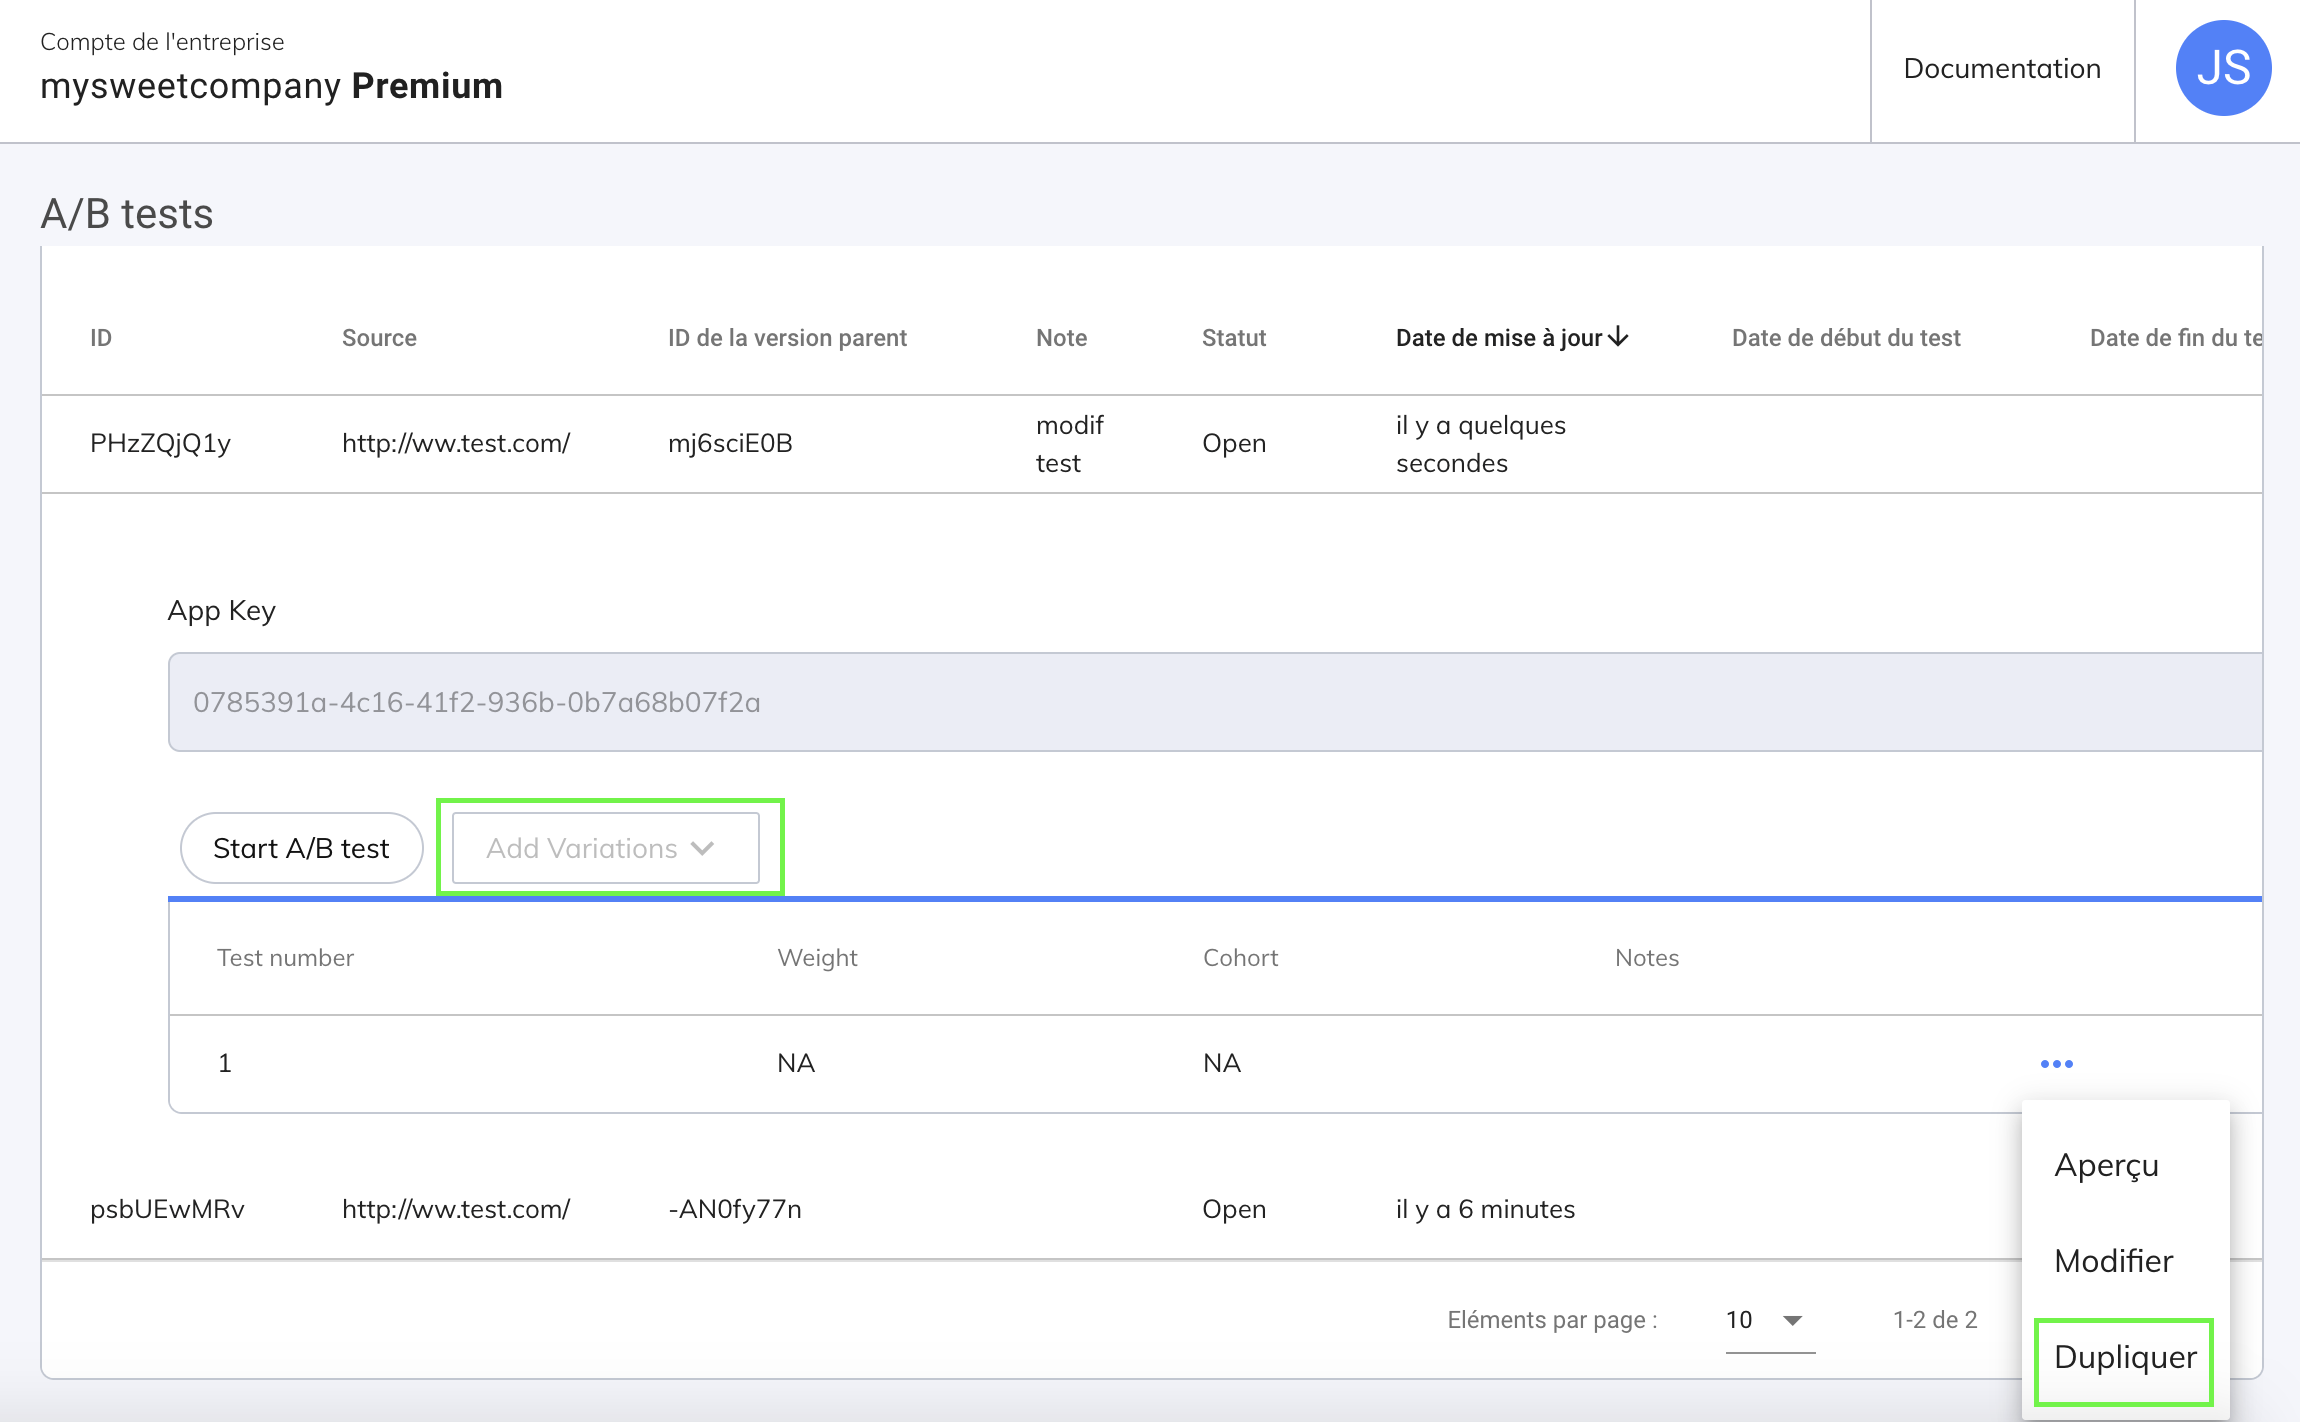
Task: Click the JS user avatar icon
Action: (2222, 68)
